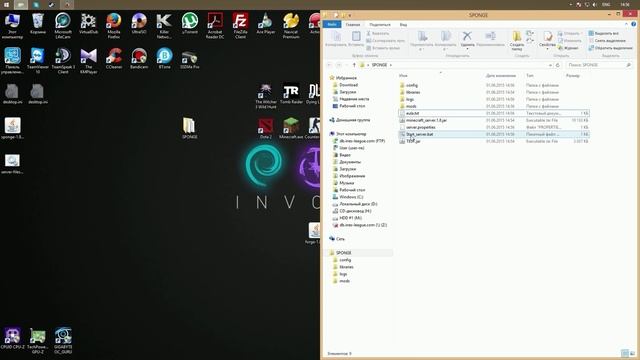Select the config folder in the file list

(412, 85)
